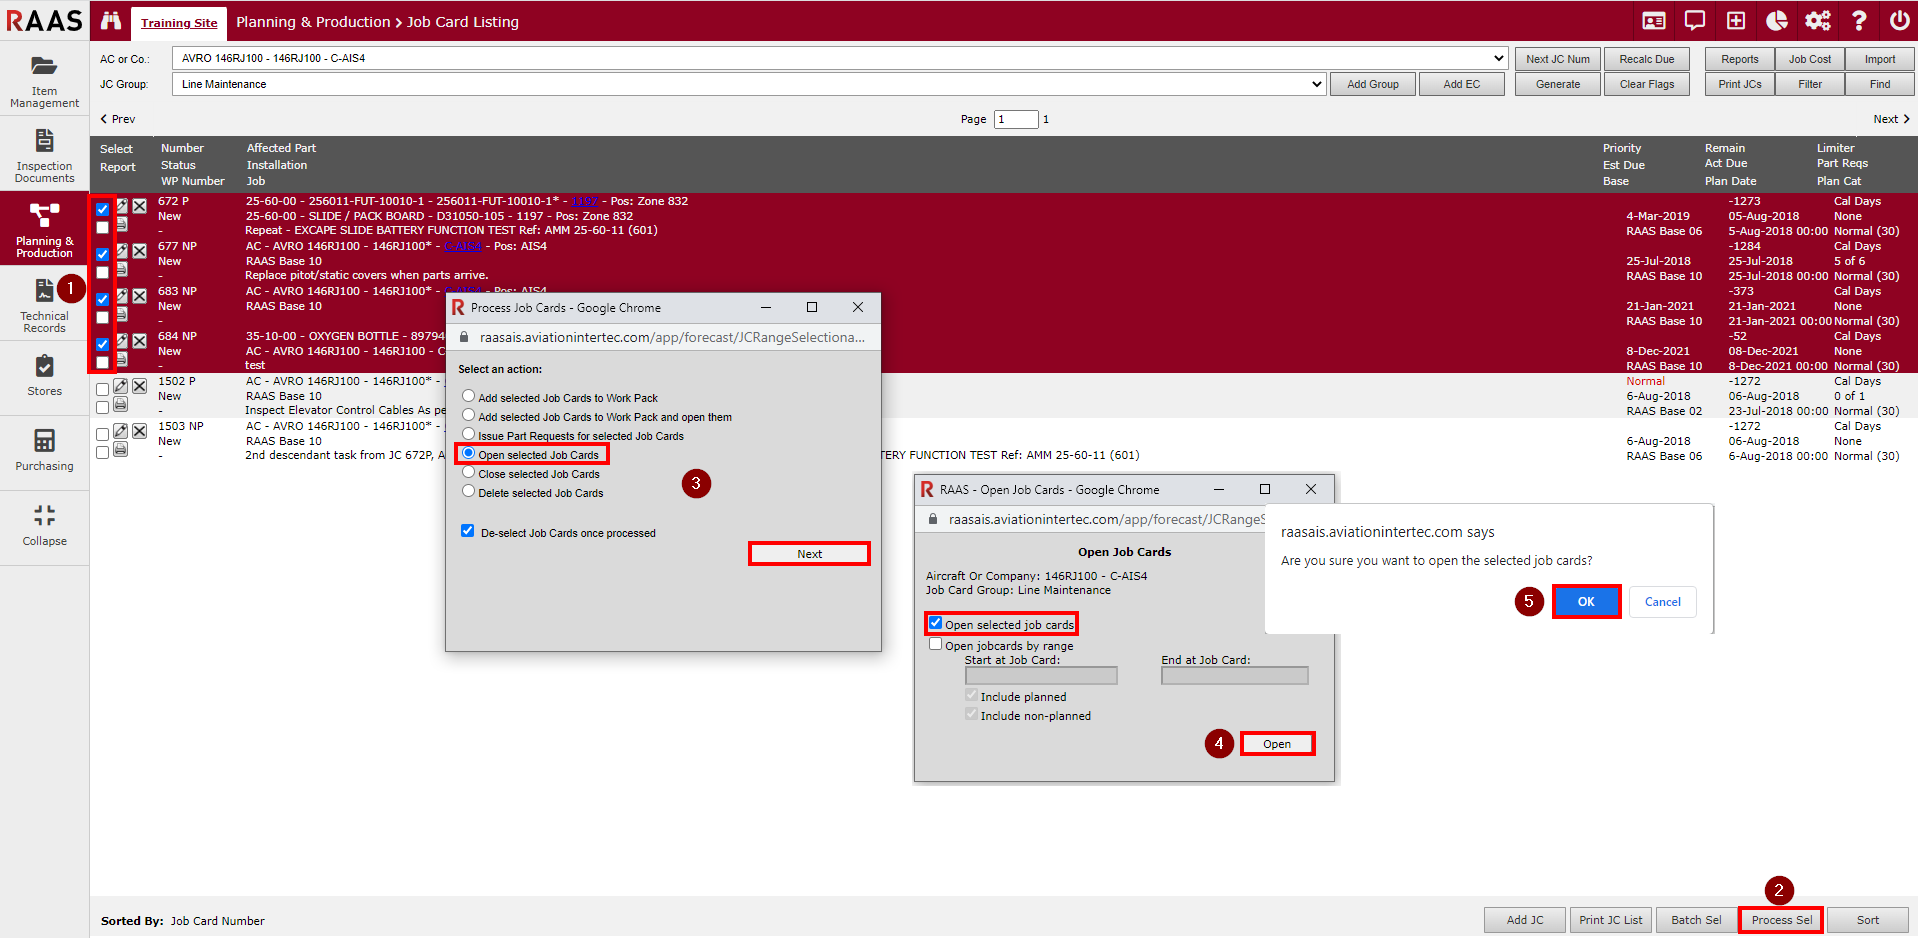Viewport: 1918px width, 938px height.
Task: Select Close selected Job Cards option
Action: tap(468, 473)
